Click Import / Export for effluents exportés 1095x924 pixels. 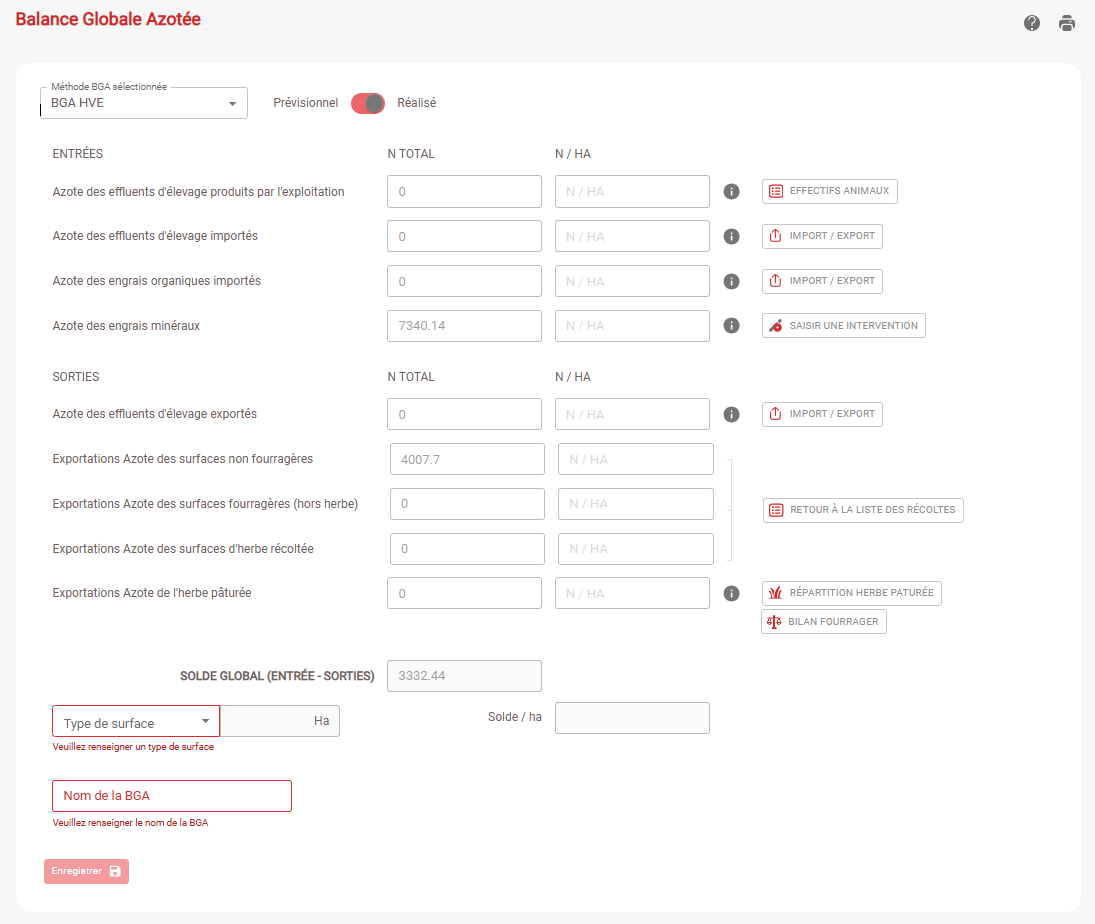822,414
